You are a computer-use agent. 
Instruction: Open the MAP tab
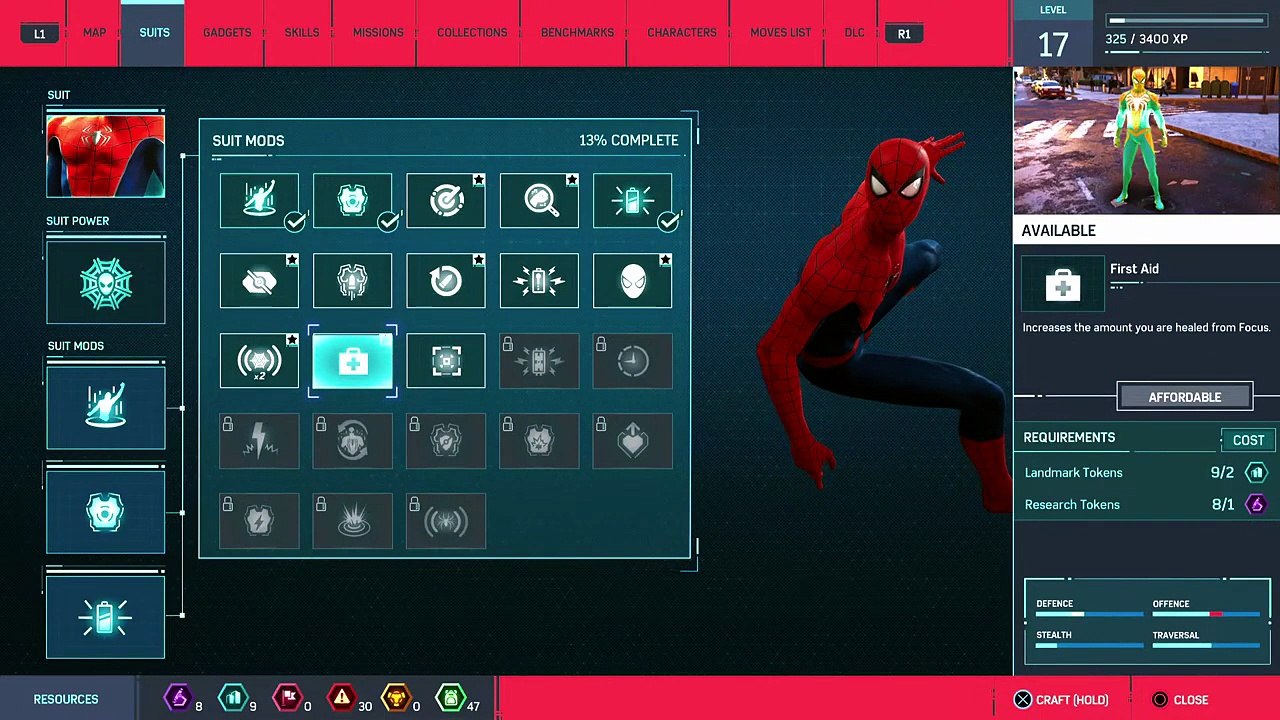point(94,33)
